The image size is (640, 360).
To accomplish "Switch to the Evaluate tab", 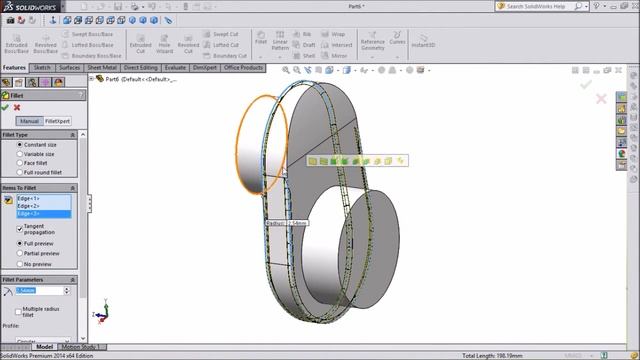I will 175,68.
